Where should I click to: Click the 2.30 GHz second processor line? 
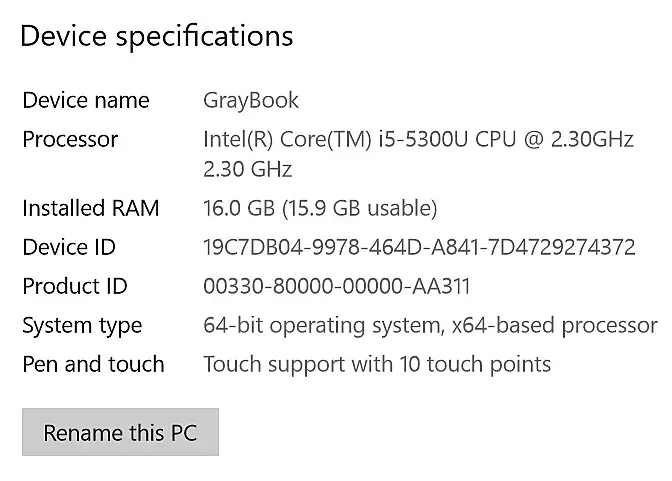[x=247, y=169]
